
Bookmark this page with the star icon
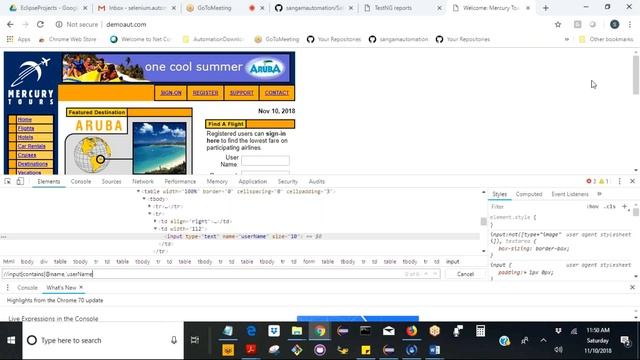click(x=558, y=24)
